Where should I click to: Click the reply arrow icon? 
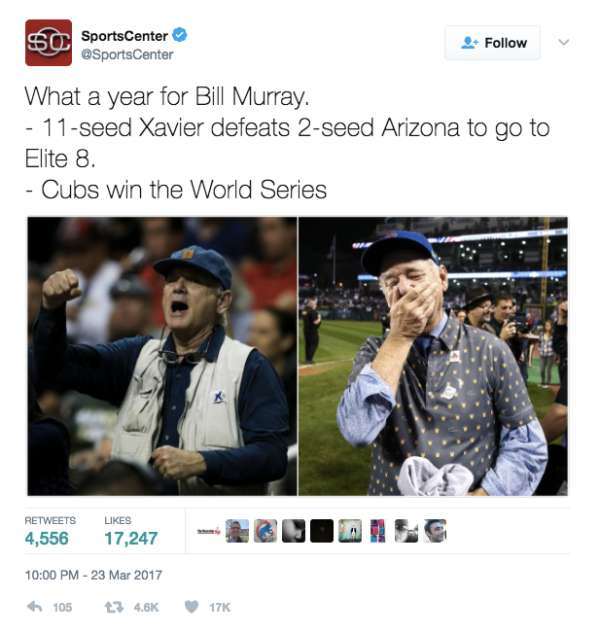[34, 606]
